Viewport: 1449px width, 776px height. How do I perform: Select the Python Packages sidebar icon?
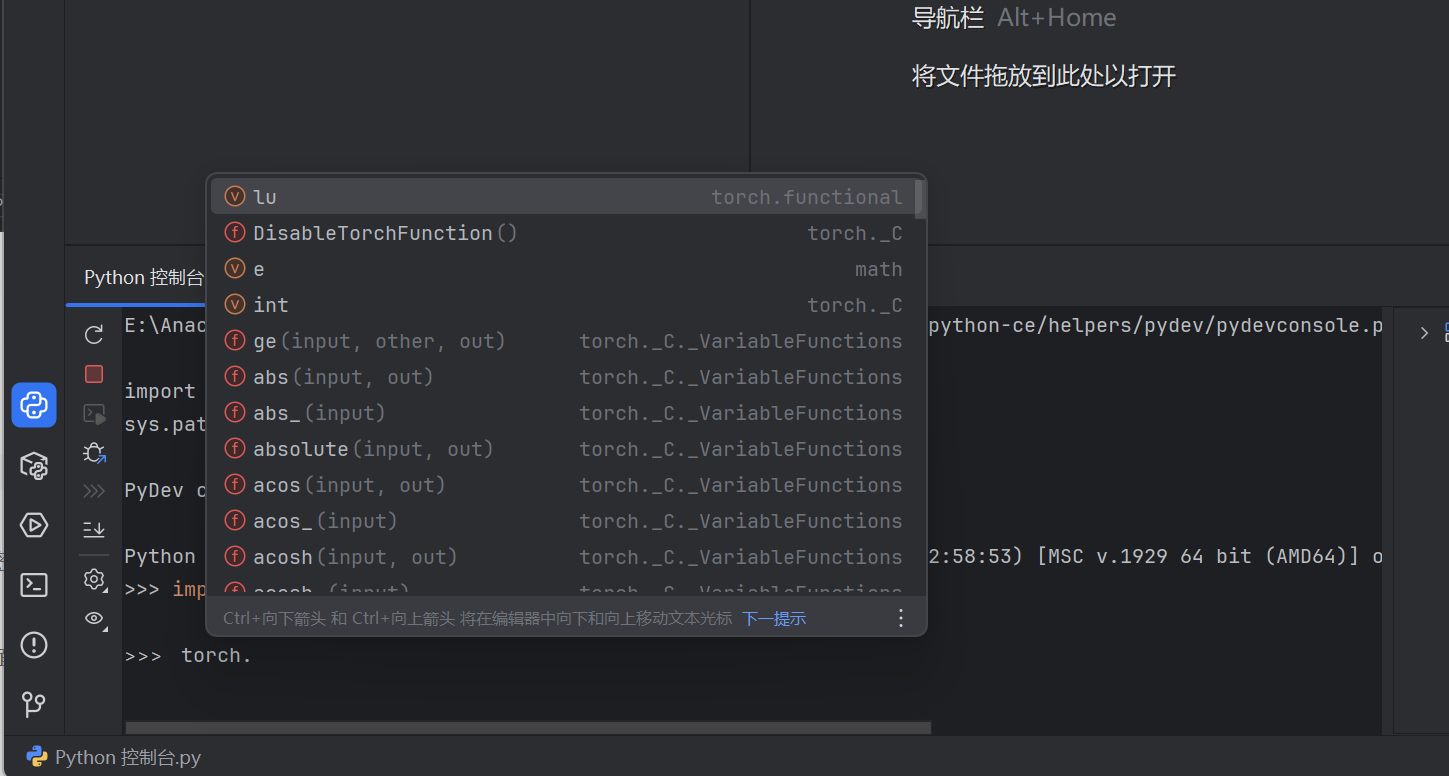point(34,465)
